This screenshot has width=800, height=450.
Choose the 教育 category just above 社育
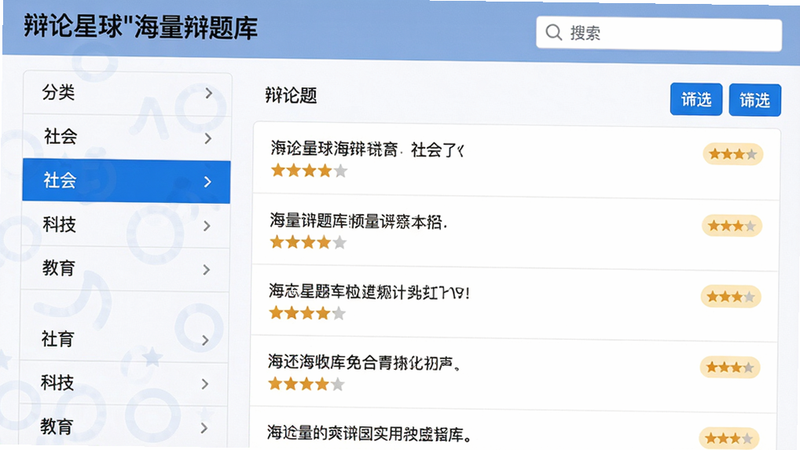125,269
